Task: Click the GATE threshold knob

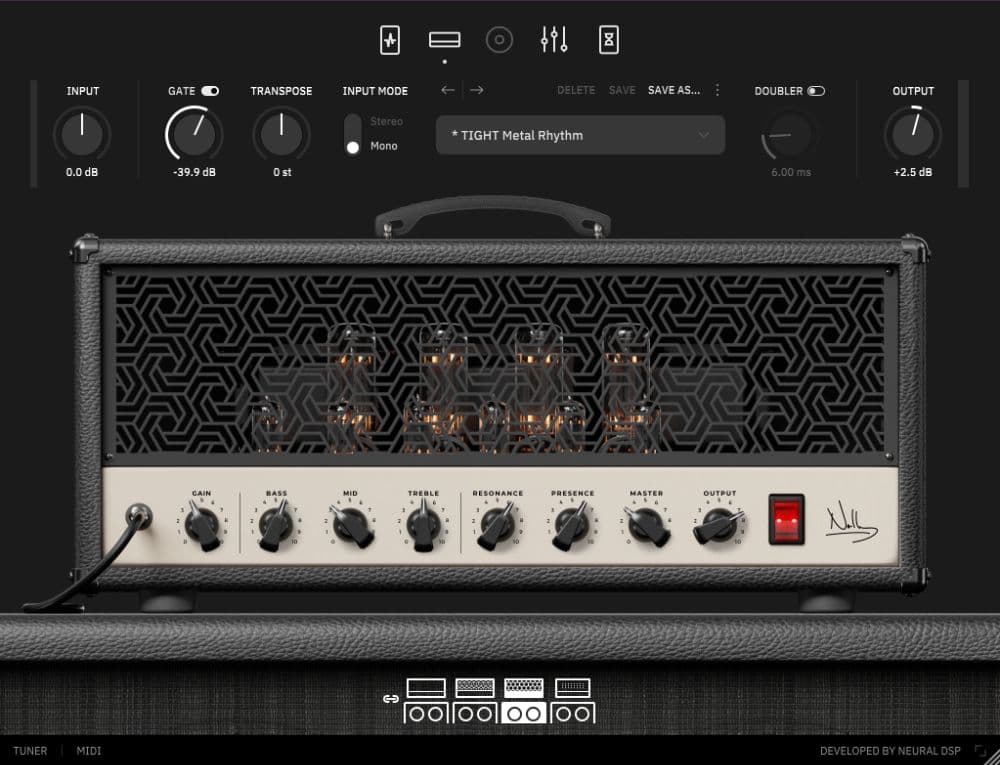Action: coord(194,134)
